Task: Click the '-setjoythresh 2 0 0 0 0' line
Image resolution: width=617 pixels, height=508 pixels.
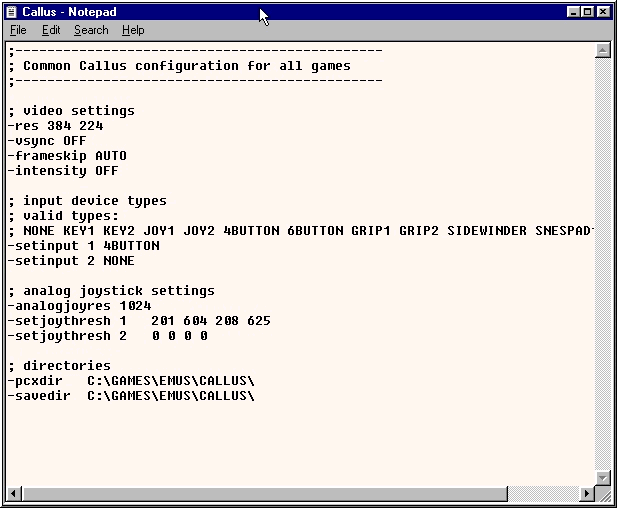Action: [107, 336]
